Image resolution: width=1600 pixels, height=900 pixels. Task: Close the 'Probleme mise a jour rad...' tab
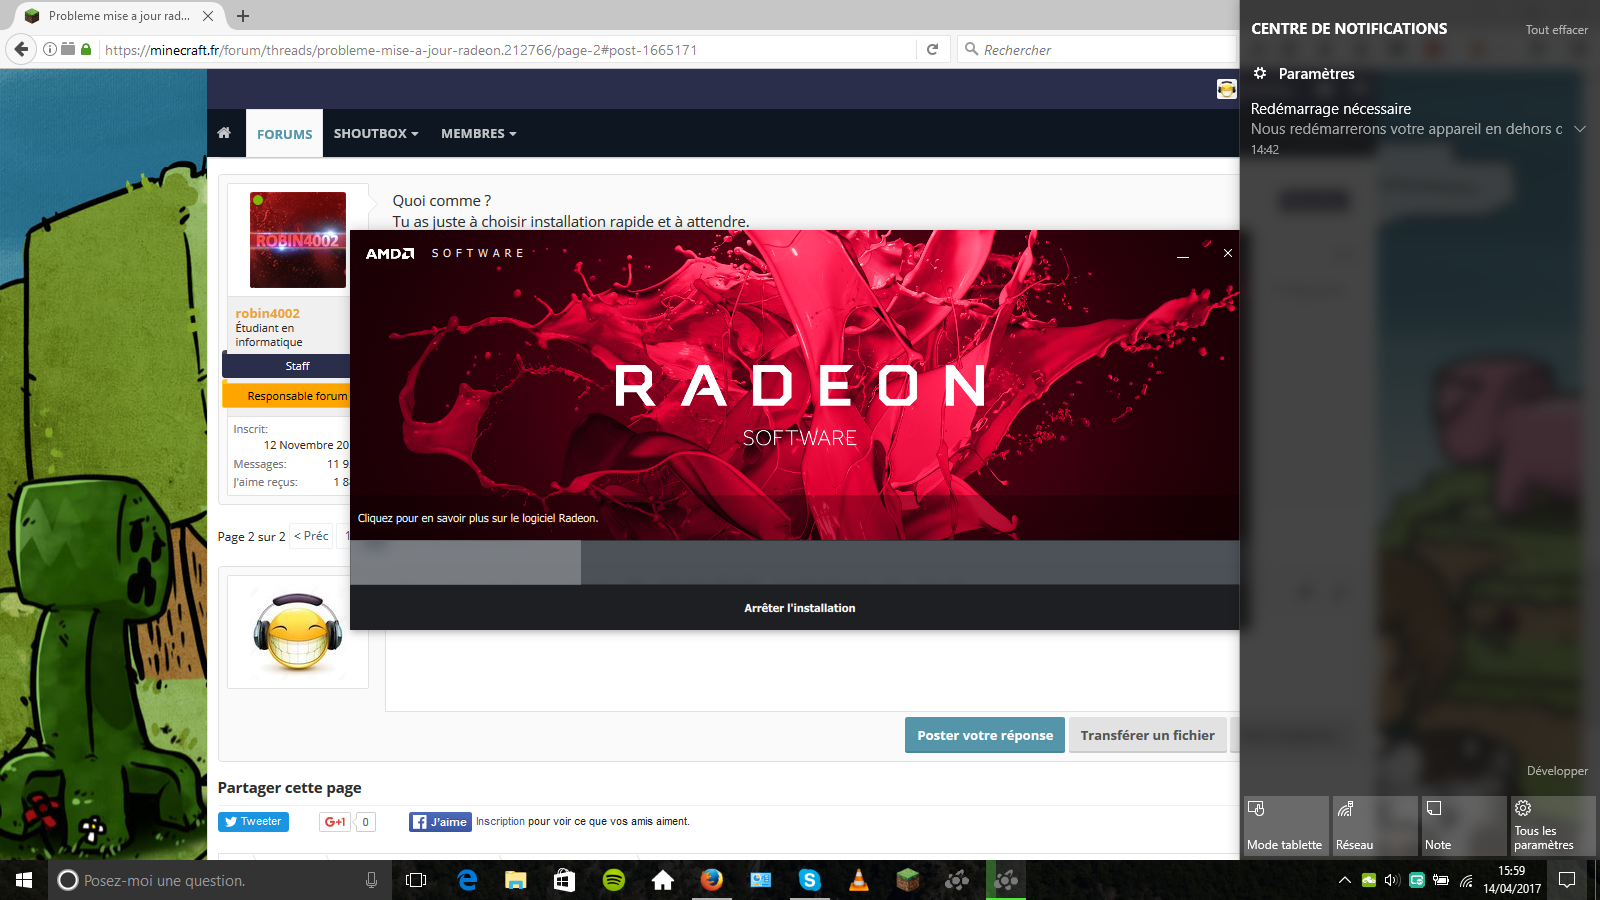coord(208,16)
